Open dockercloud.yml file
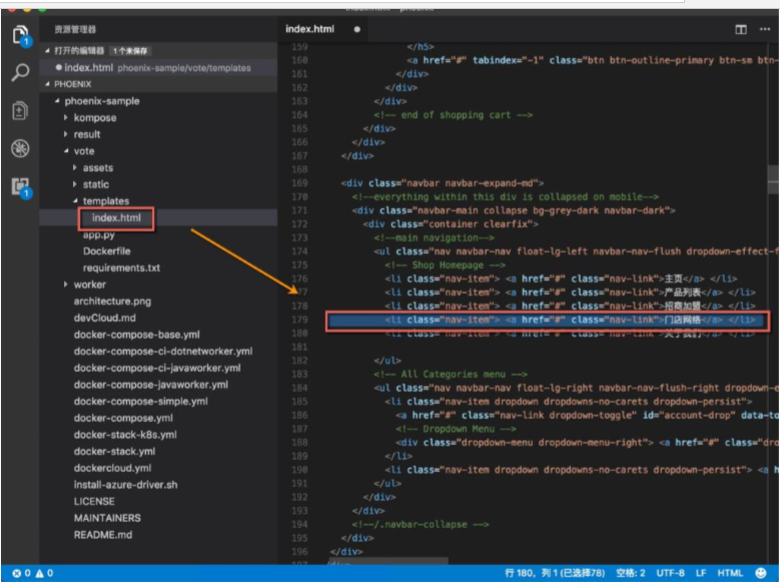The width and height of the screenshot is (780, 582). coord(112,468)
